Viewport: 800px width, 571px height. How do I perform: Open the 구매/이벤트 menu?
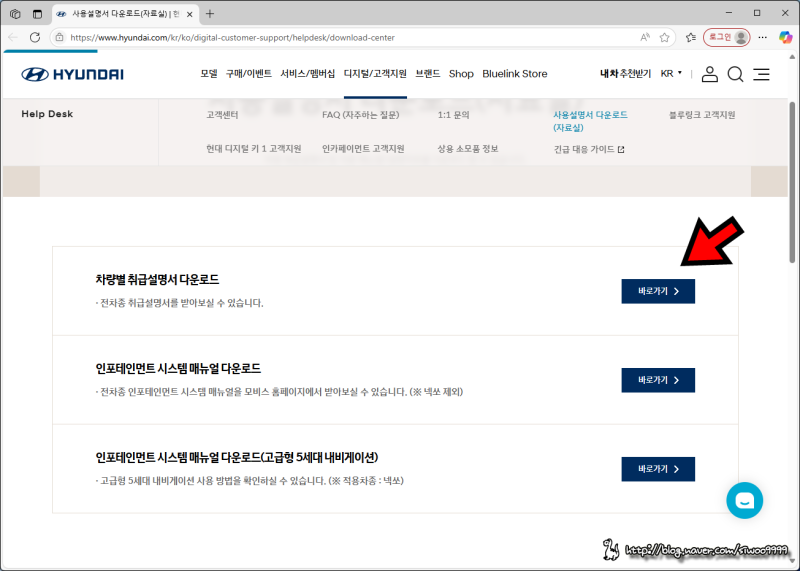point(249,73)
